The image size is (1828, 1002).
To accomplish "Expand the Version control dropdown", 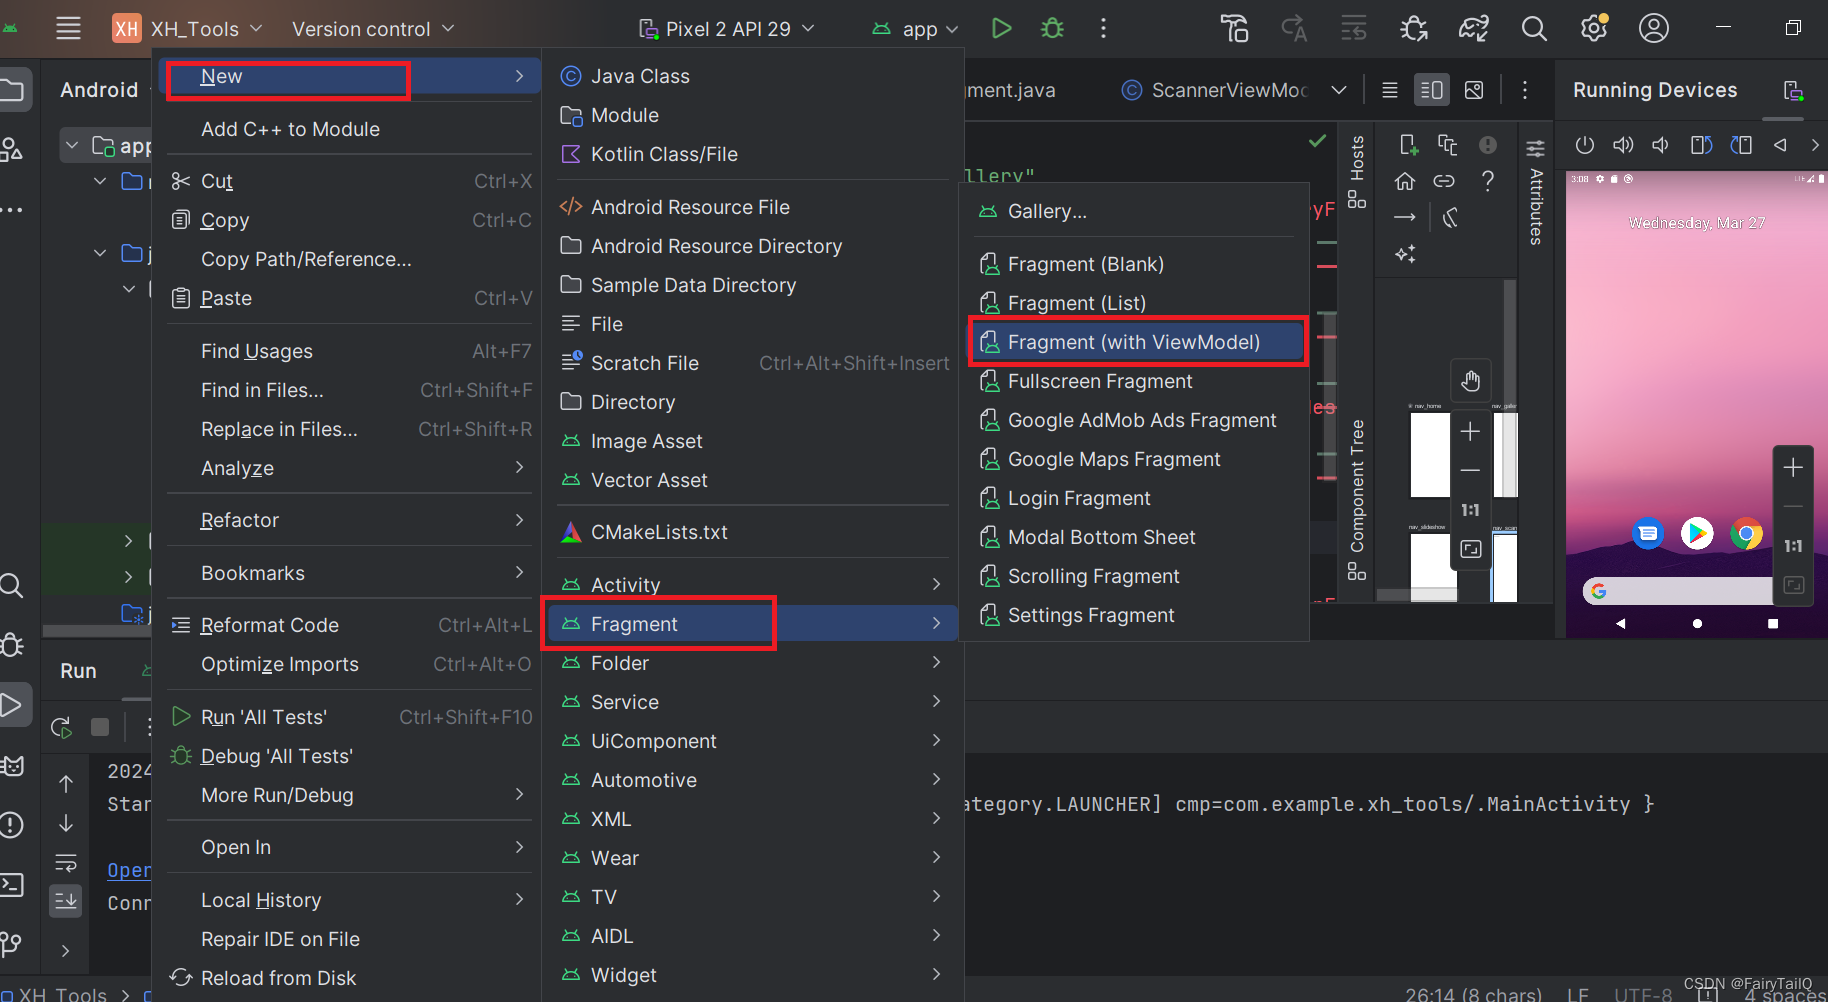I will (372, 28).
